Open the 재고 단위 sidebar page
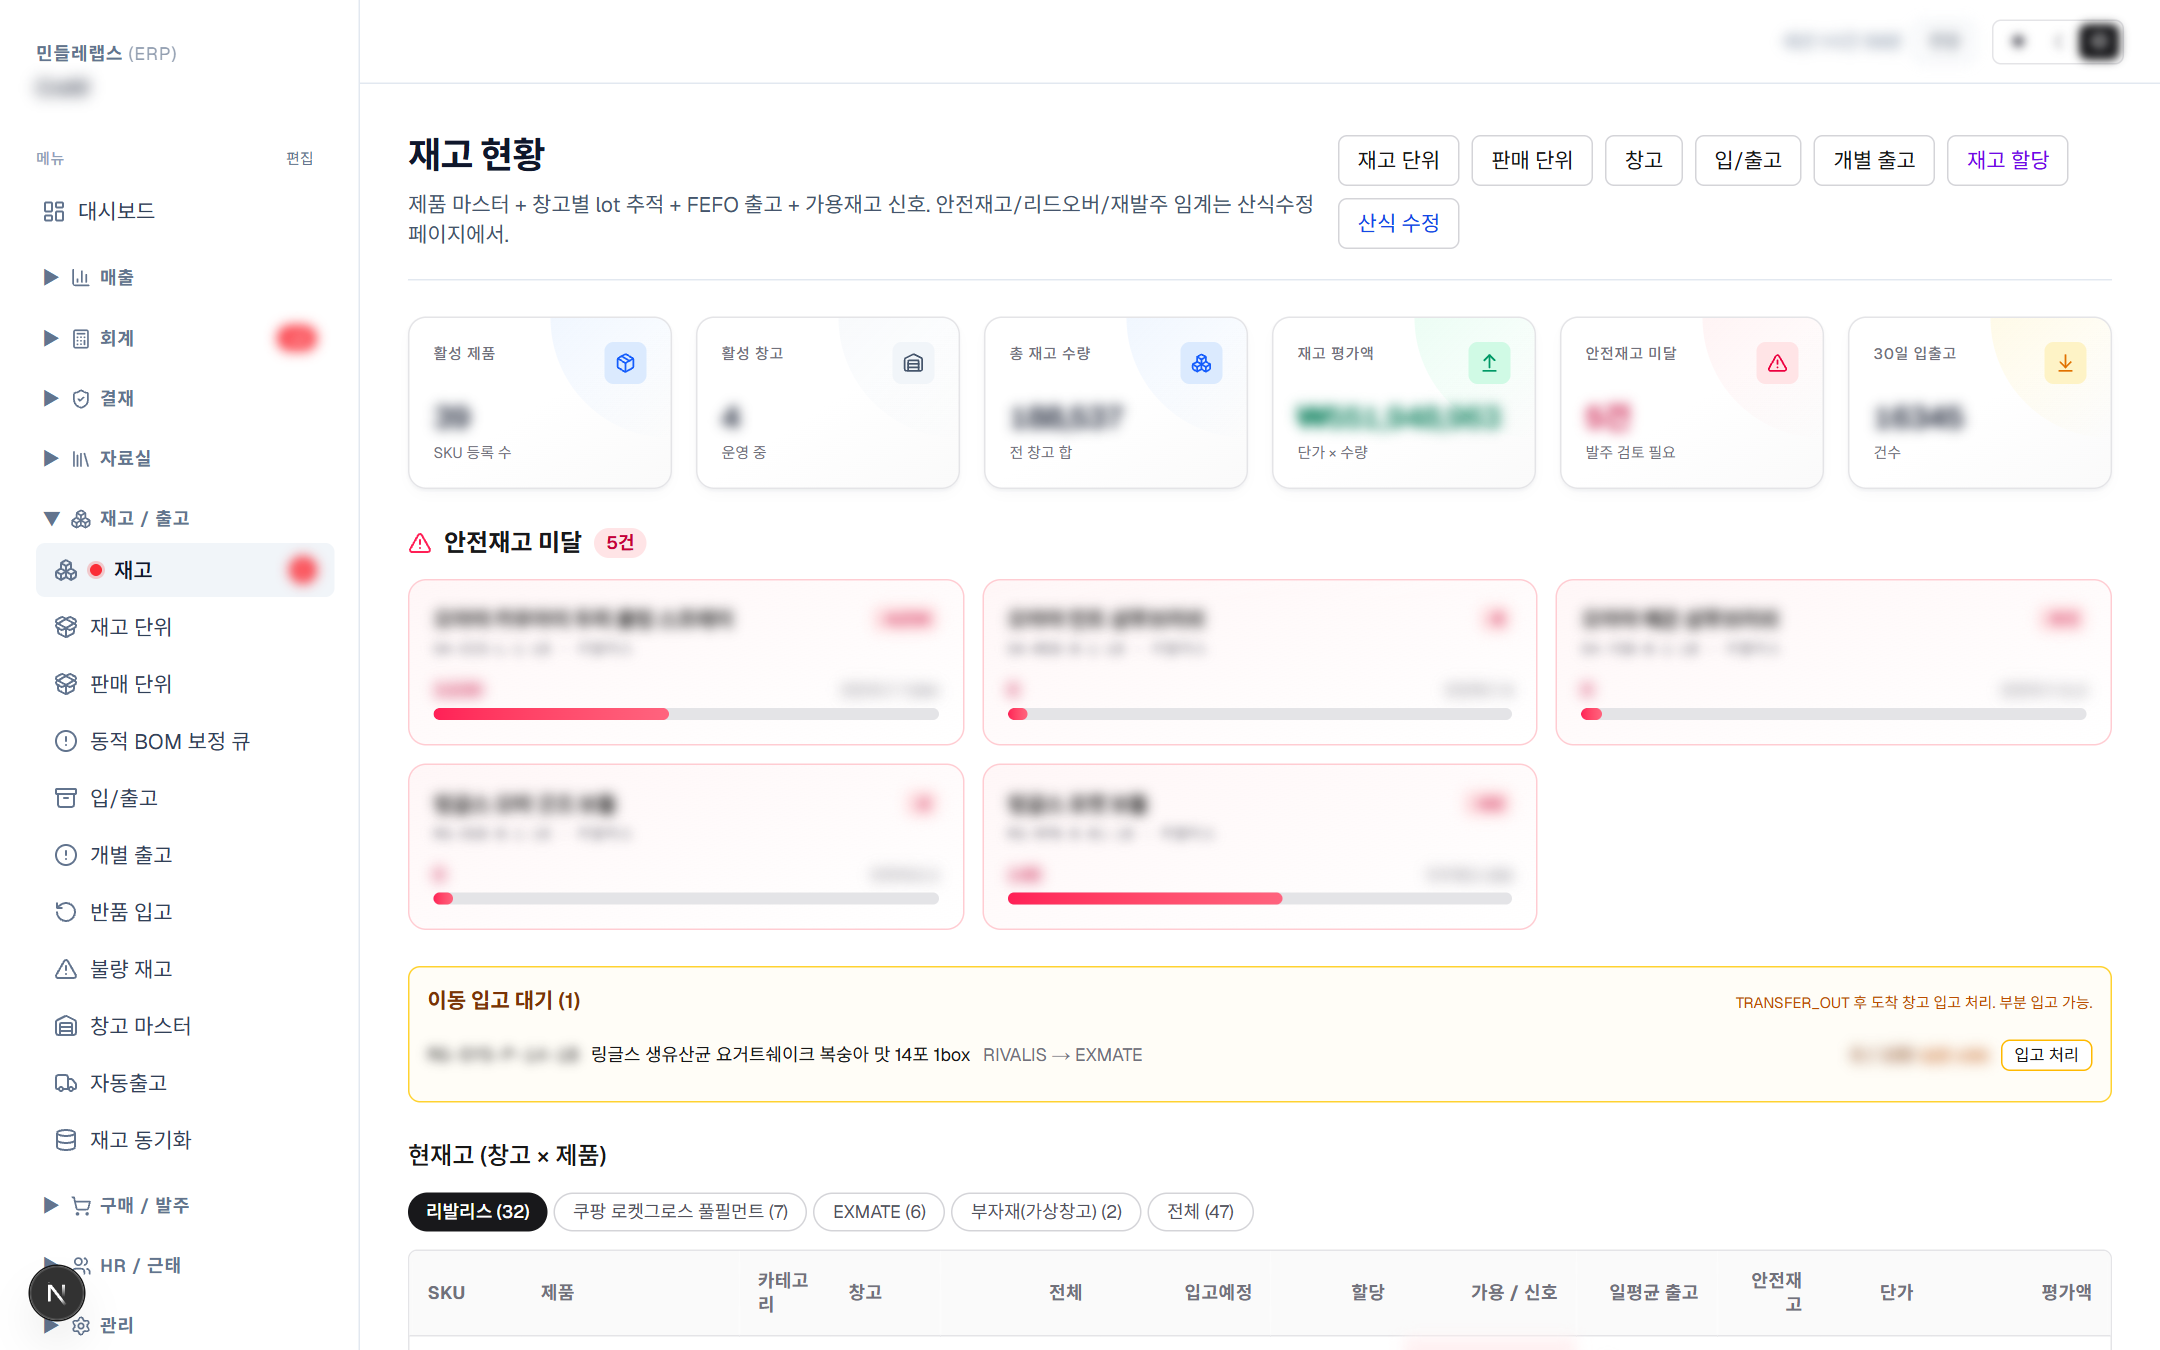2160x1350 pixels. pyautogui.click(x=185, y=627)
